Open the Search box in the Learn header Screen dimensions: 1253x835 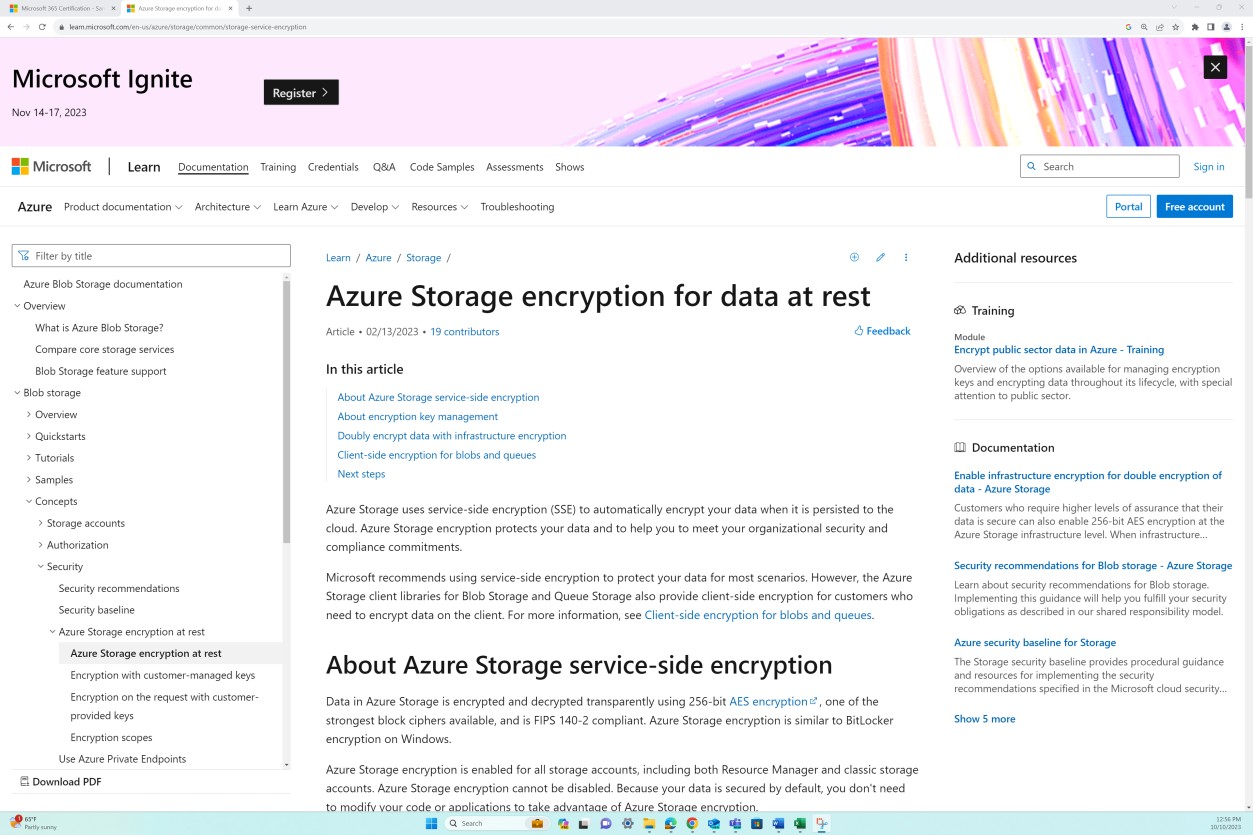(x=1099, y=166)
